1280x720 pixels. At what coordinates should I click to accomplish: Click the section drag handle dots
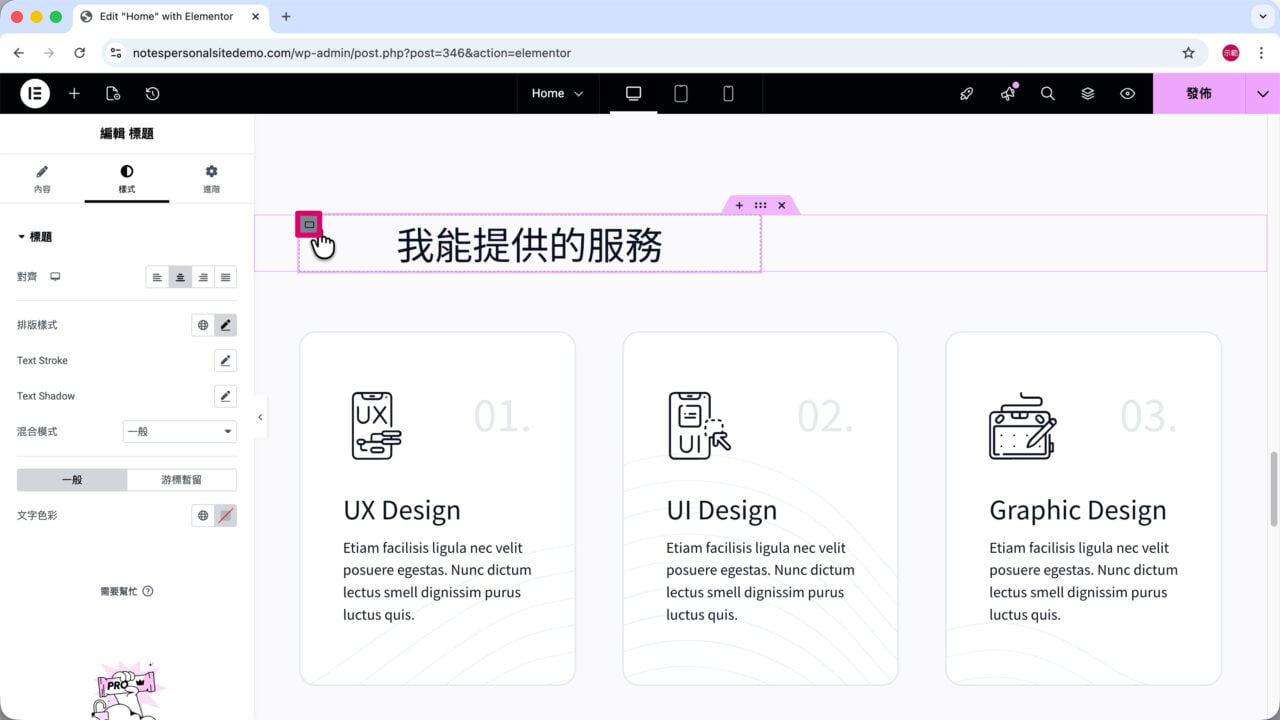click(760, 205)
